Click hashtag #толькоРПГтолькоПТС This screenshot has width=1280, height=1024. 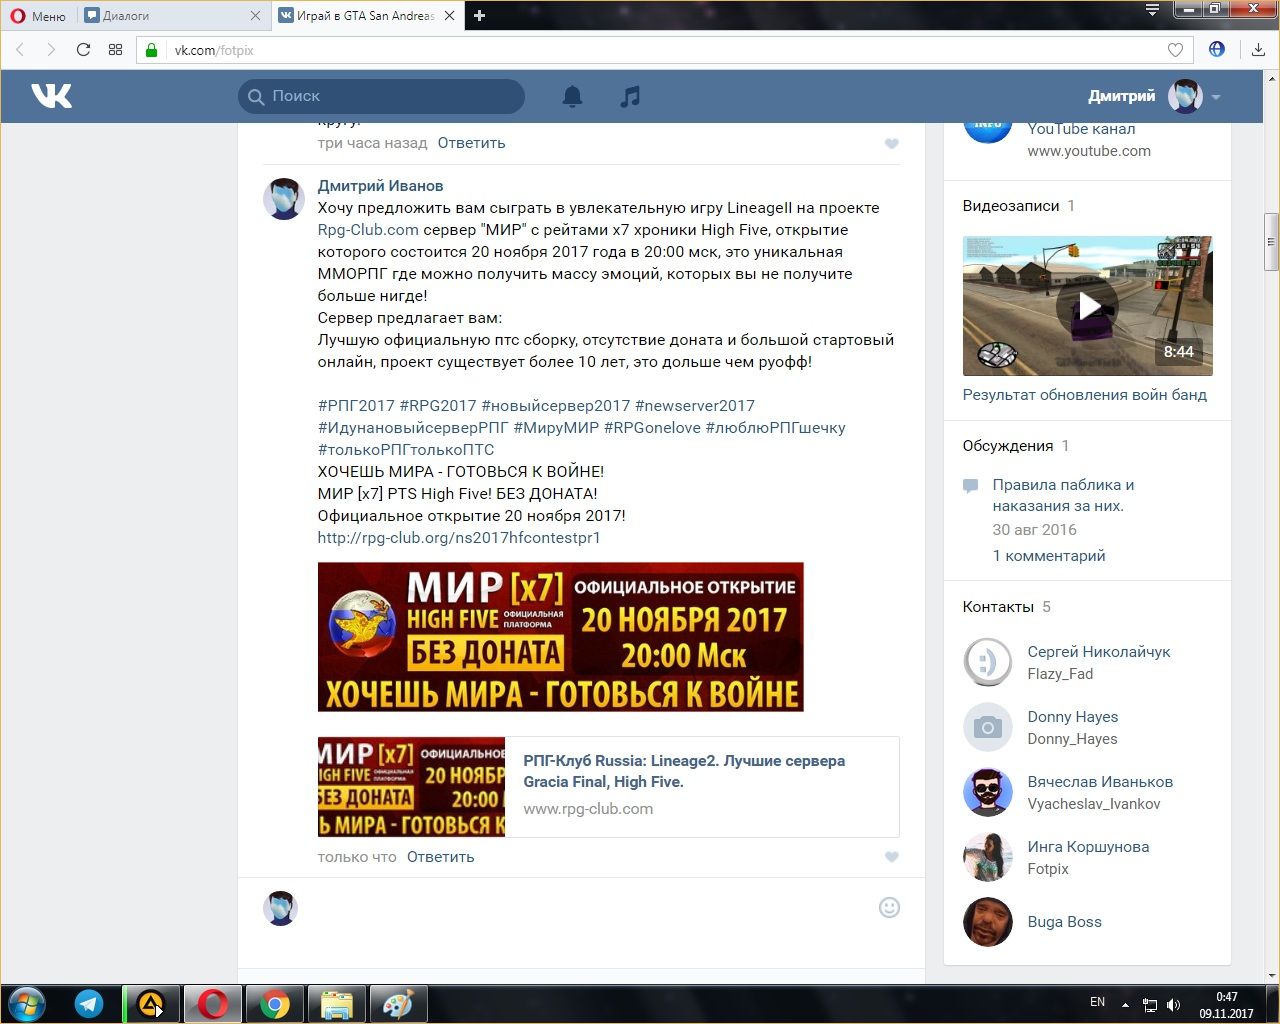[406, 450]
